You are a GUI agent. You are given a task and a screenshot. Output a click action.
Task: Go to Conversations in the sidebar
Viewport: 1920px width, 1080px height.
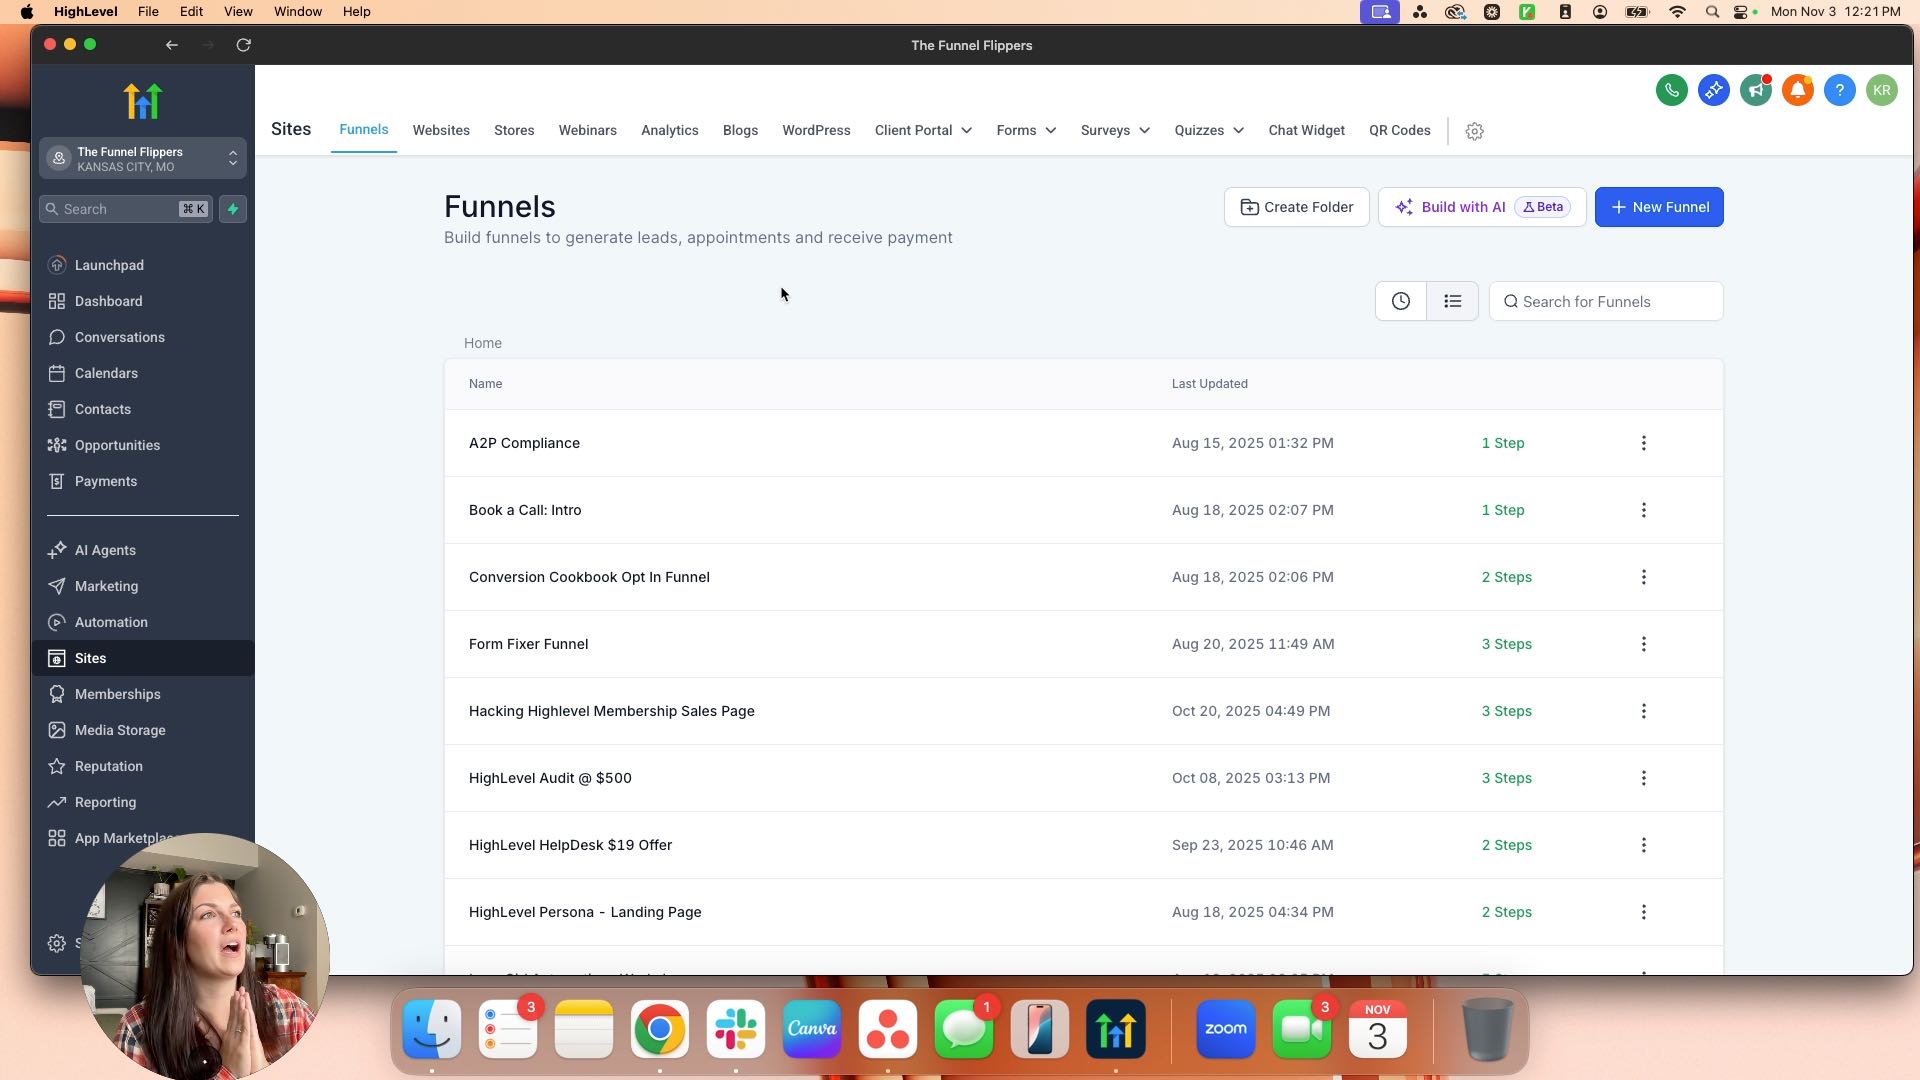point(119,337)
